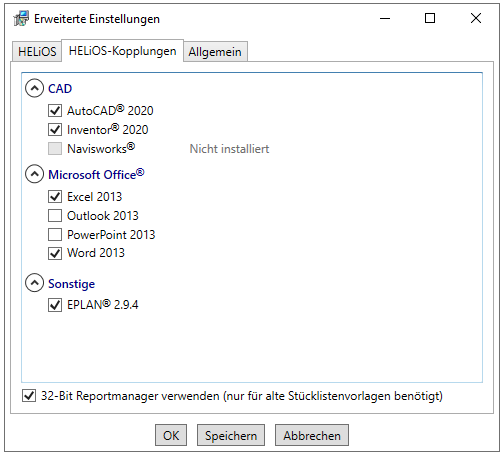Click the Word 2013 label
The image size is (504, 455).
click(96, 253)
